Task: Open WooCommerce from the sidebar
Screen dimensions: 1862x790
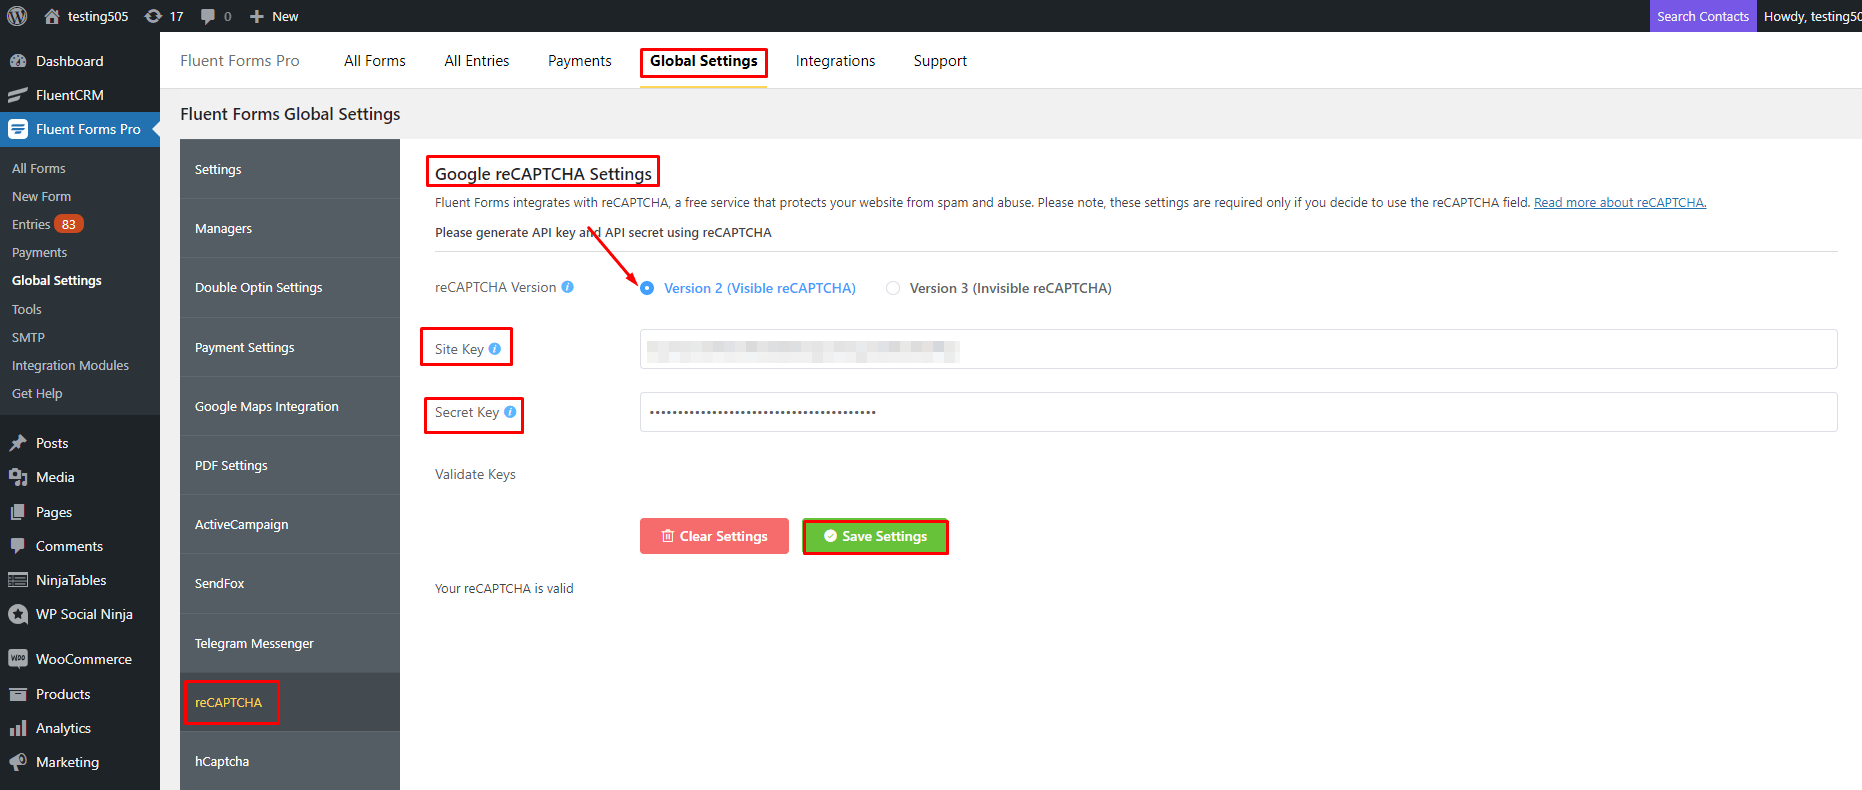Action: point(83,659)
